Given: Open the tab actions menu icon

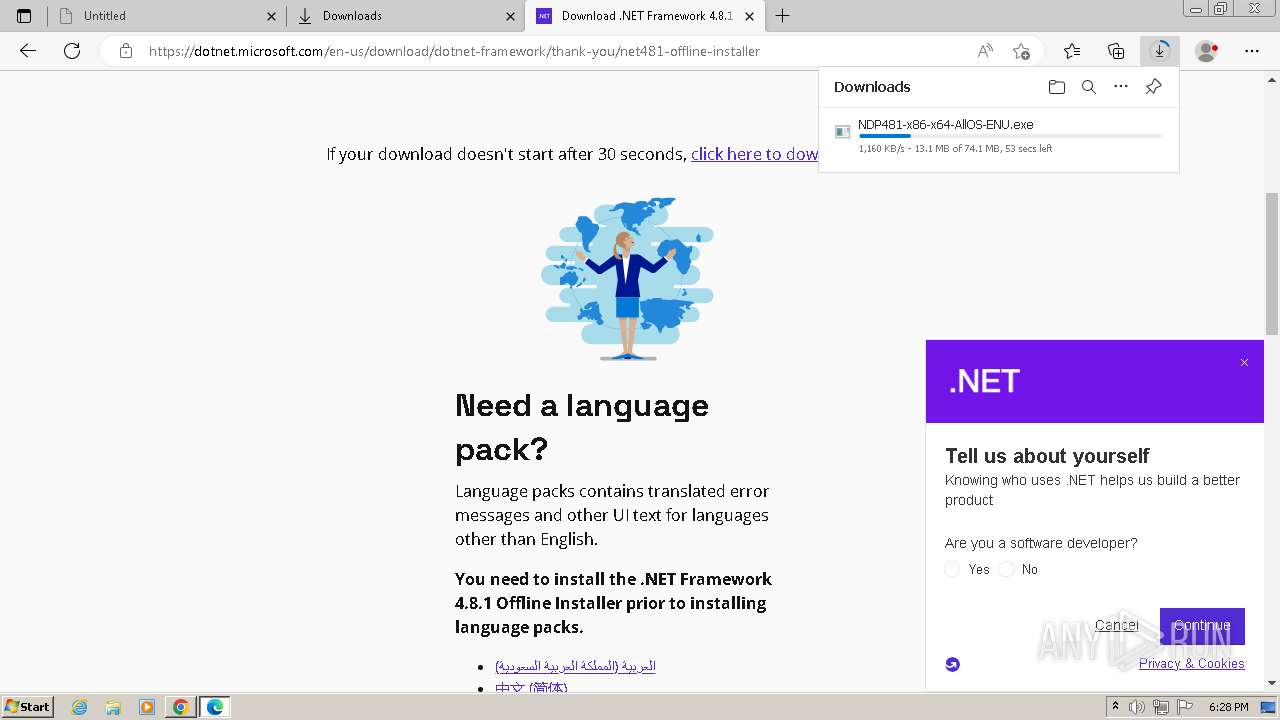Looking at the screenshot, I should 24,16.
